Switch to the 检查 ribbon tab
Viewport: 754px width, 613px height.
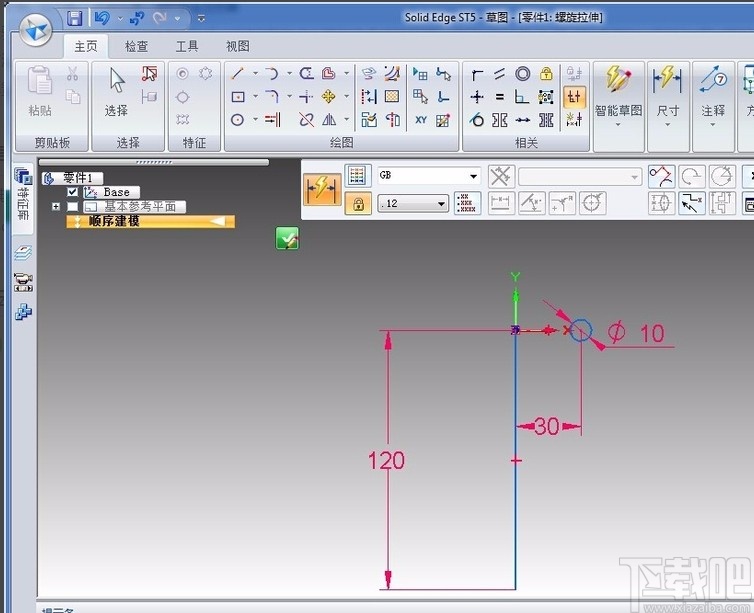[x=137, y=46]
